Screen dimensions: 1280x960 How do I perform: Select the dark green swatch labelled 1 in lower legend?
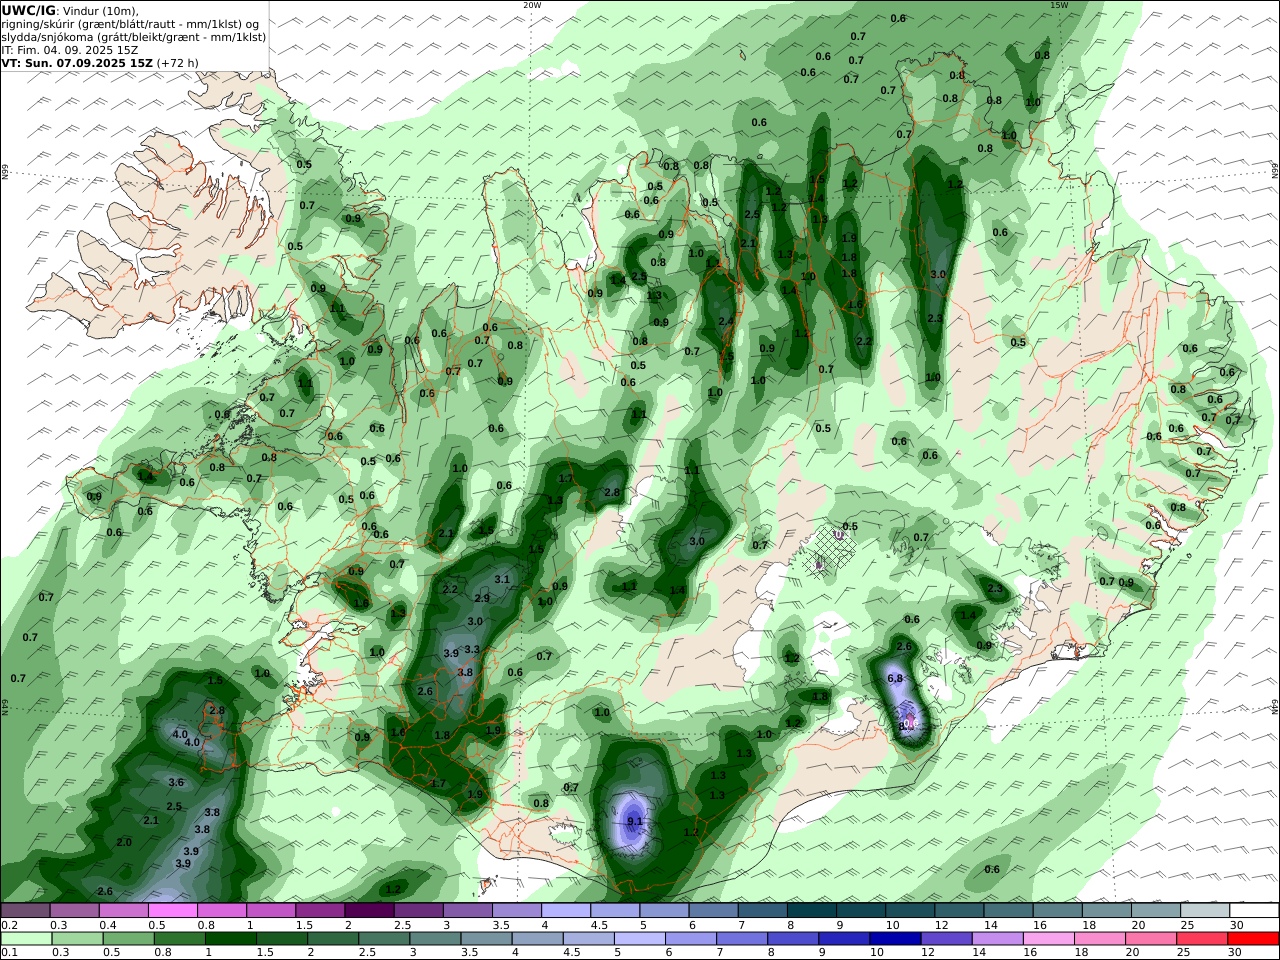[x=231, y=939]
